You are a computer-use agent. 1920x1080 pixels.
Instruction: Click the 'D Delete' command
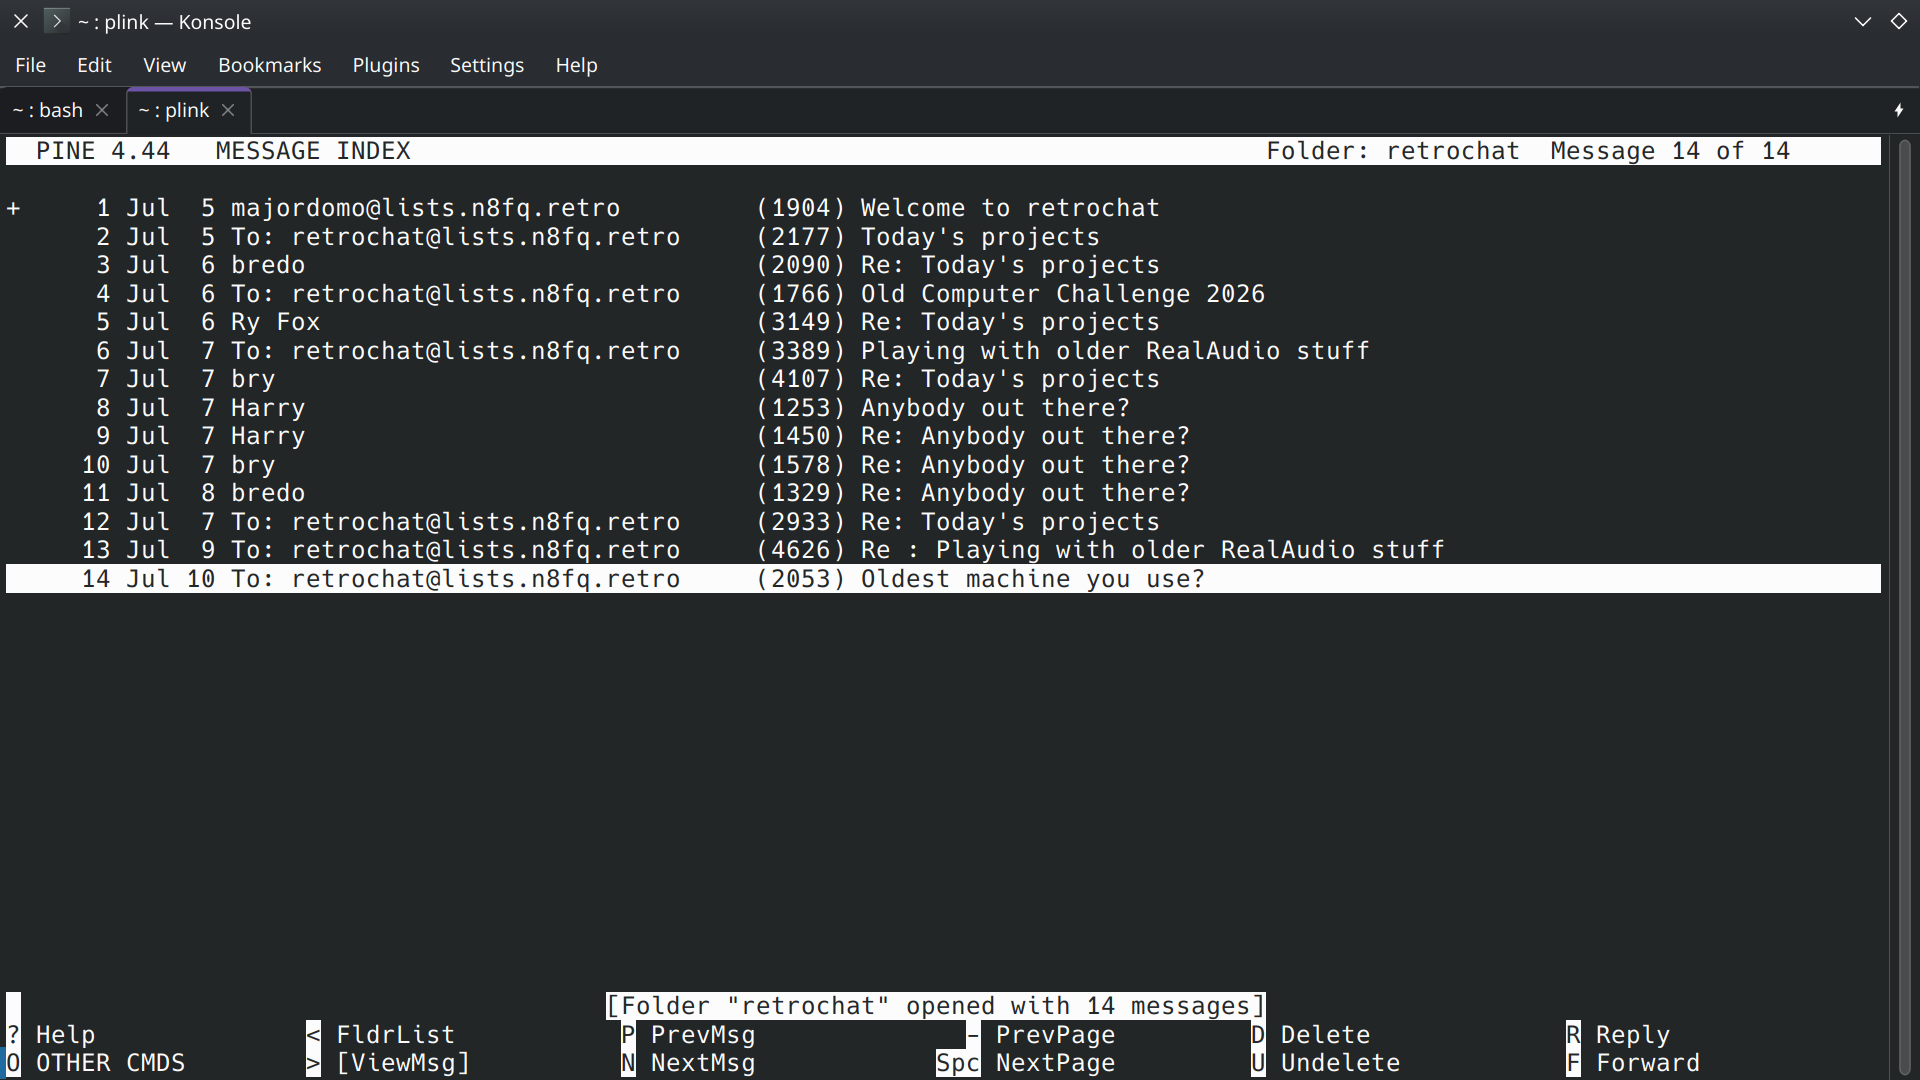click(1311, 1035)
